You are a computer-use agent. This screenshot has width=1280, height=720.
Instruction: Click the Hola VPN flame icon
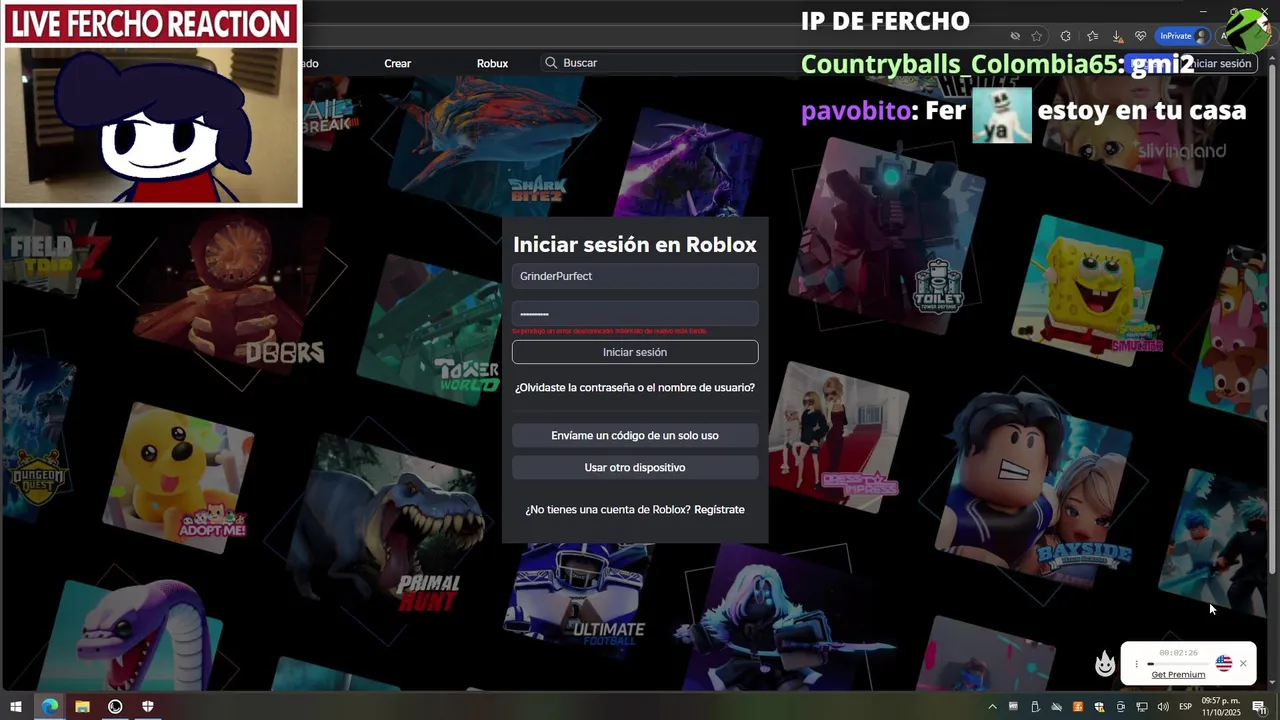[1105, 663]
